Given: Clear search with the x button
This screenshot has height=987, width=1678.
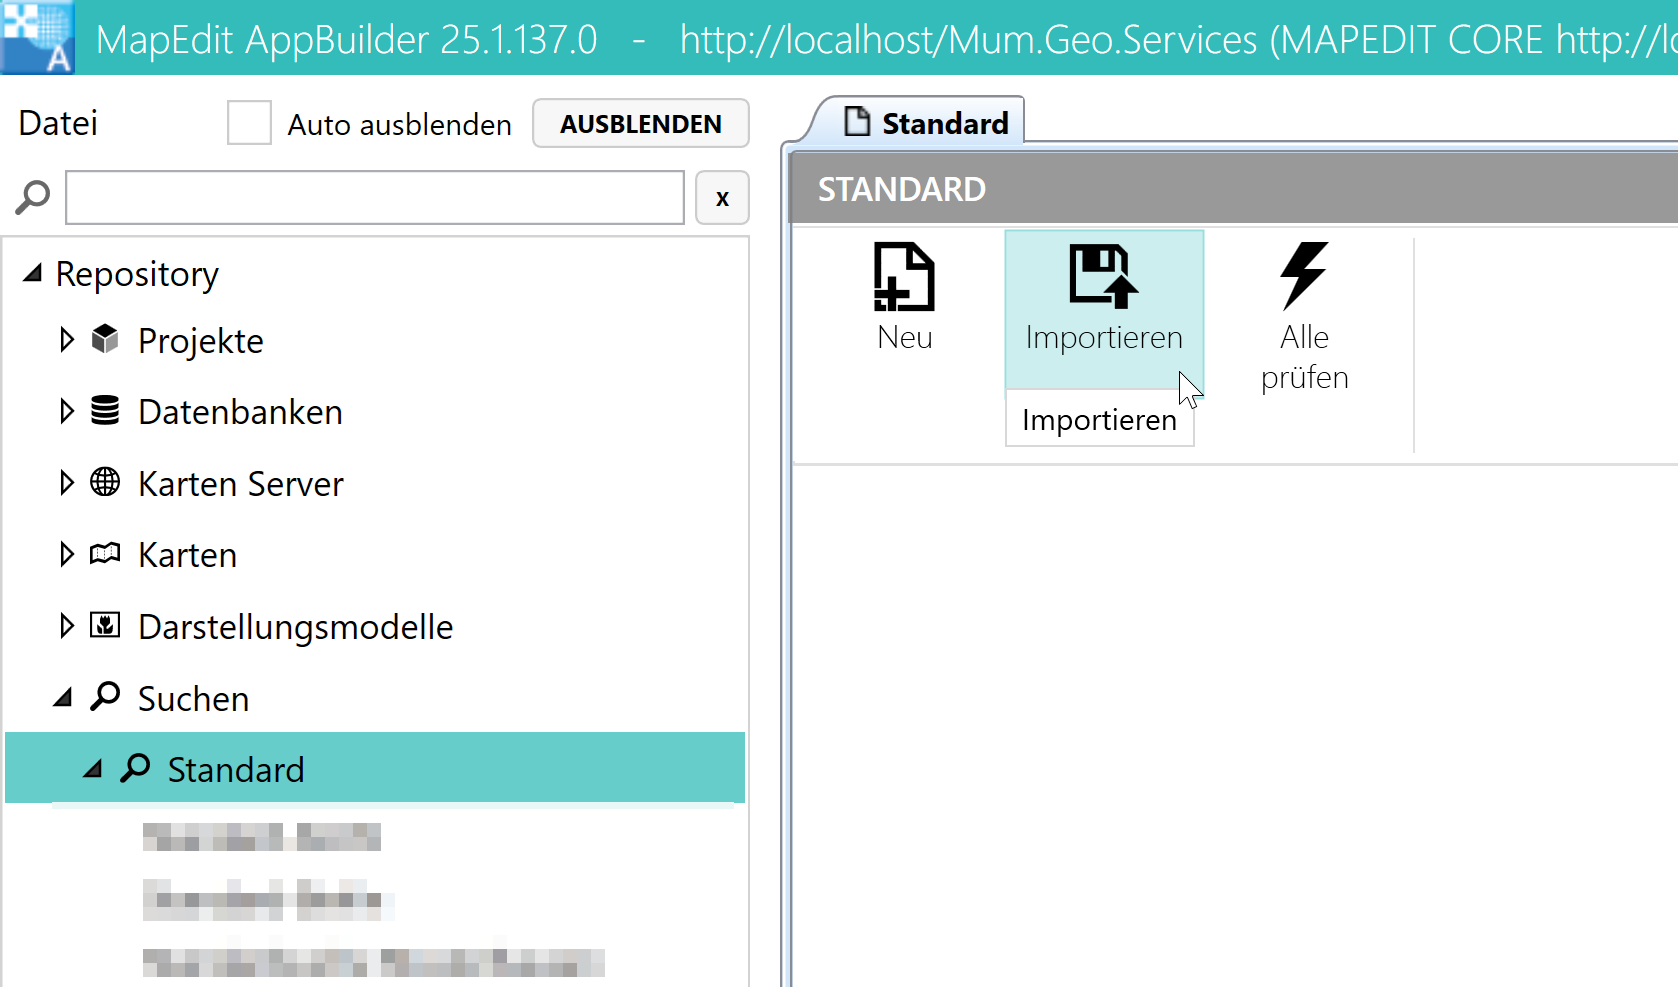Looking at the screenshot, I should coord(722,198).
